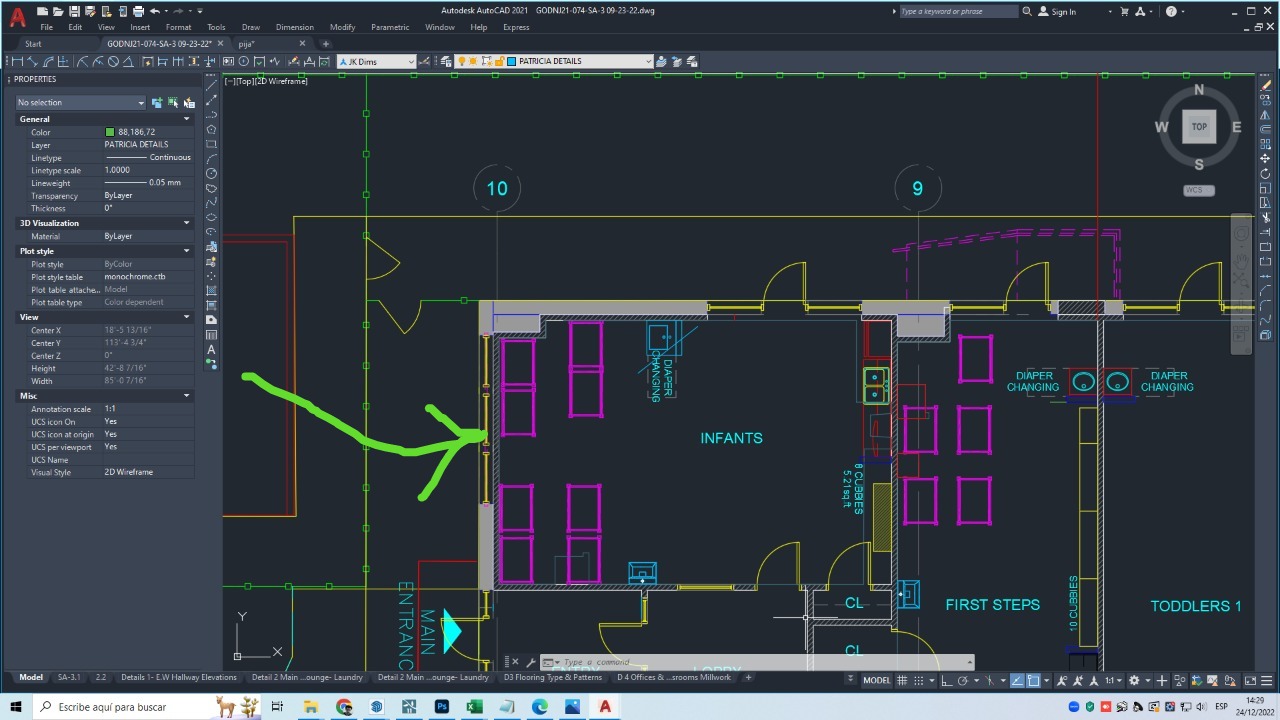Select the Multiline Text tool icon
Screen dimensions: 1280x720
click(212, 350)
